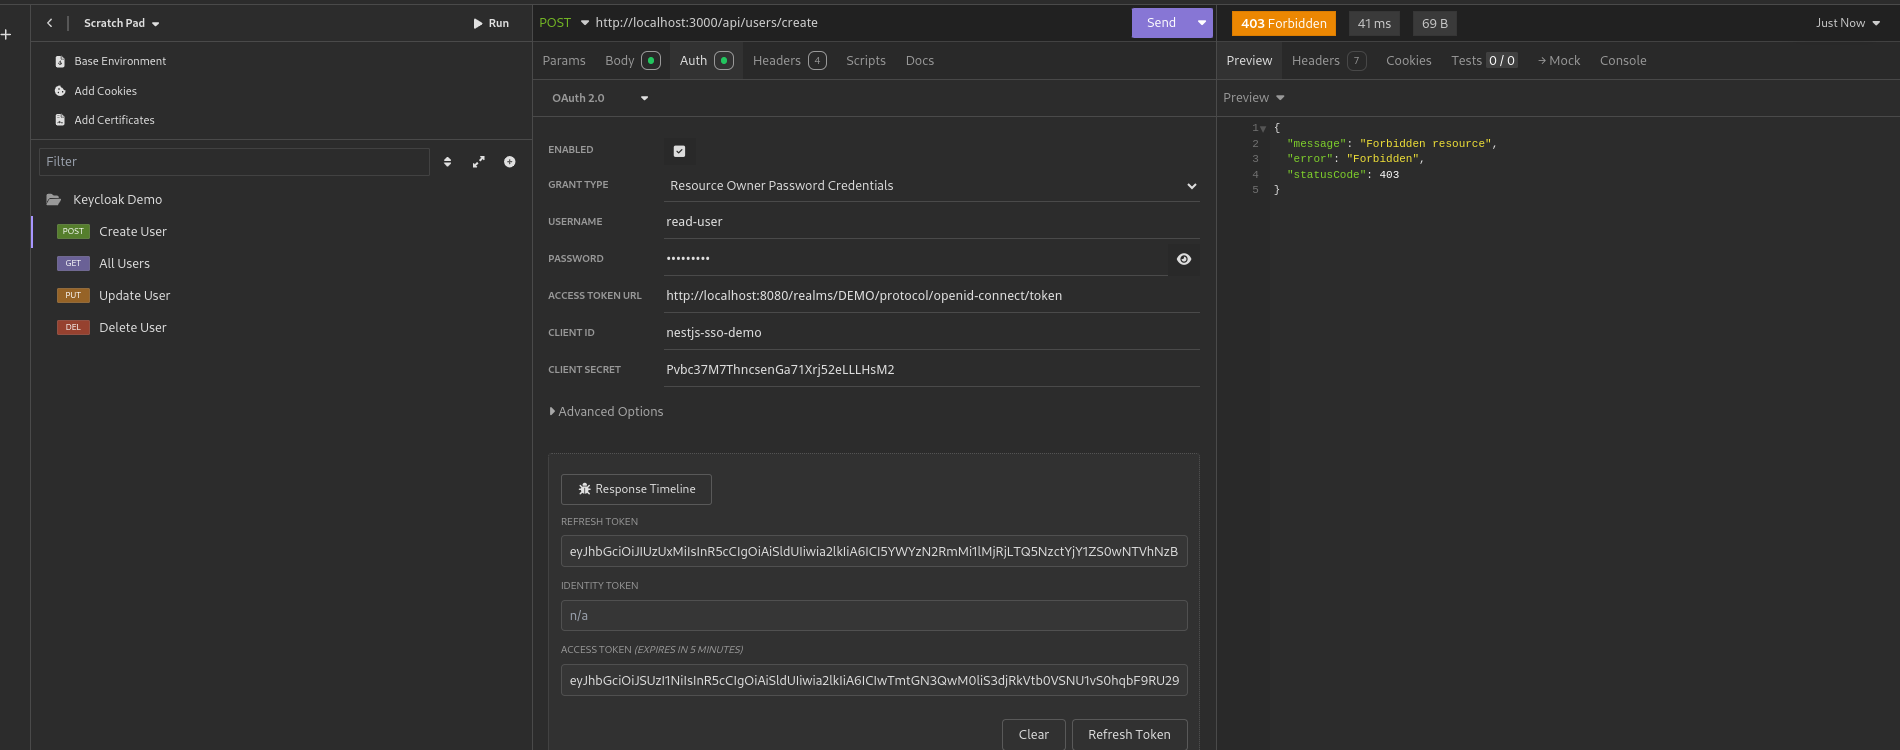The width and height of the screenshot is (1900, 750).
Task: Switch to the Tests tab
Action: point(1484,61)
